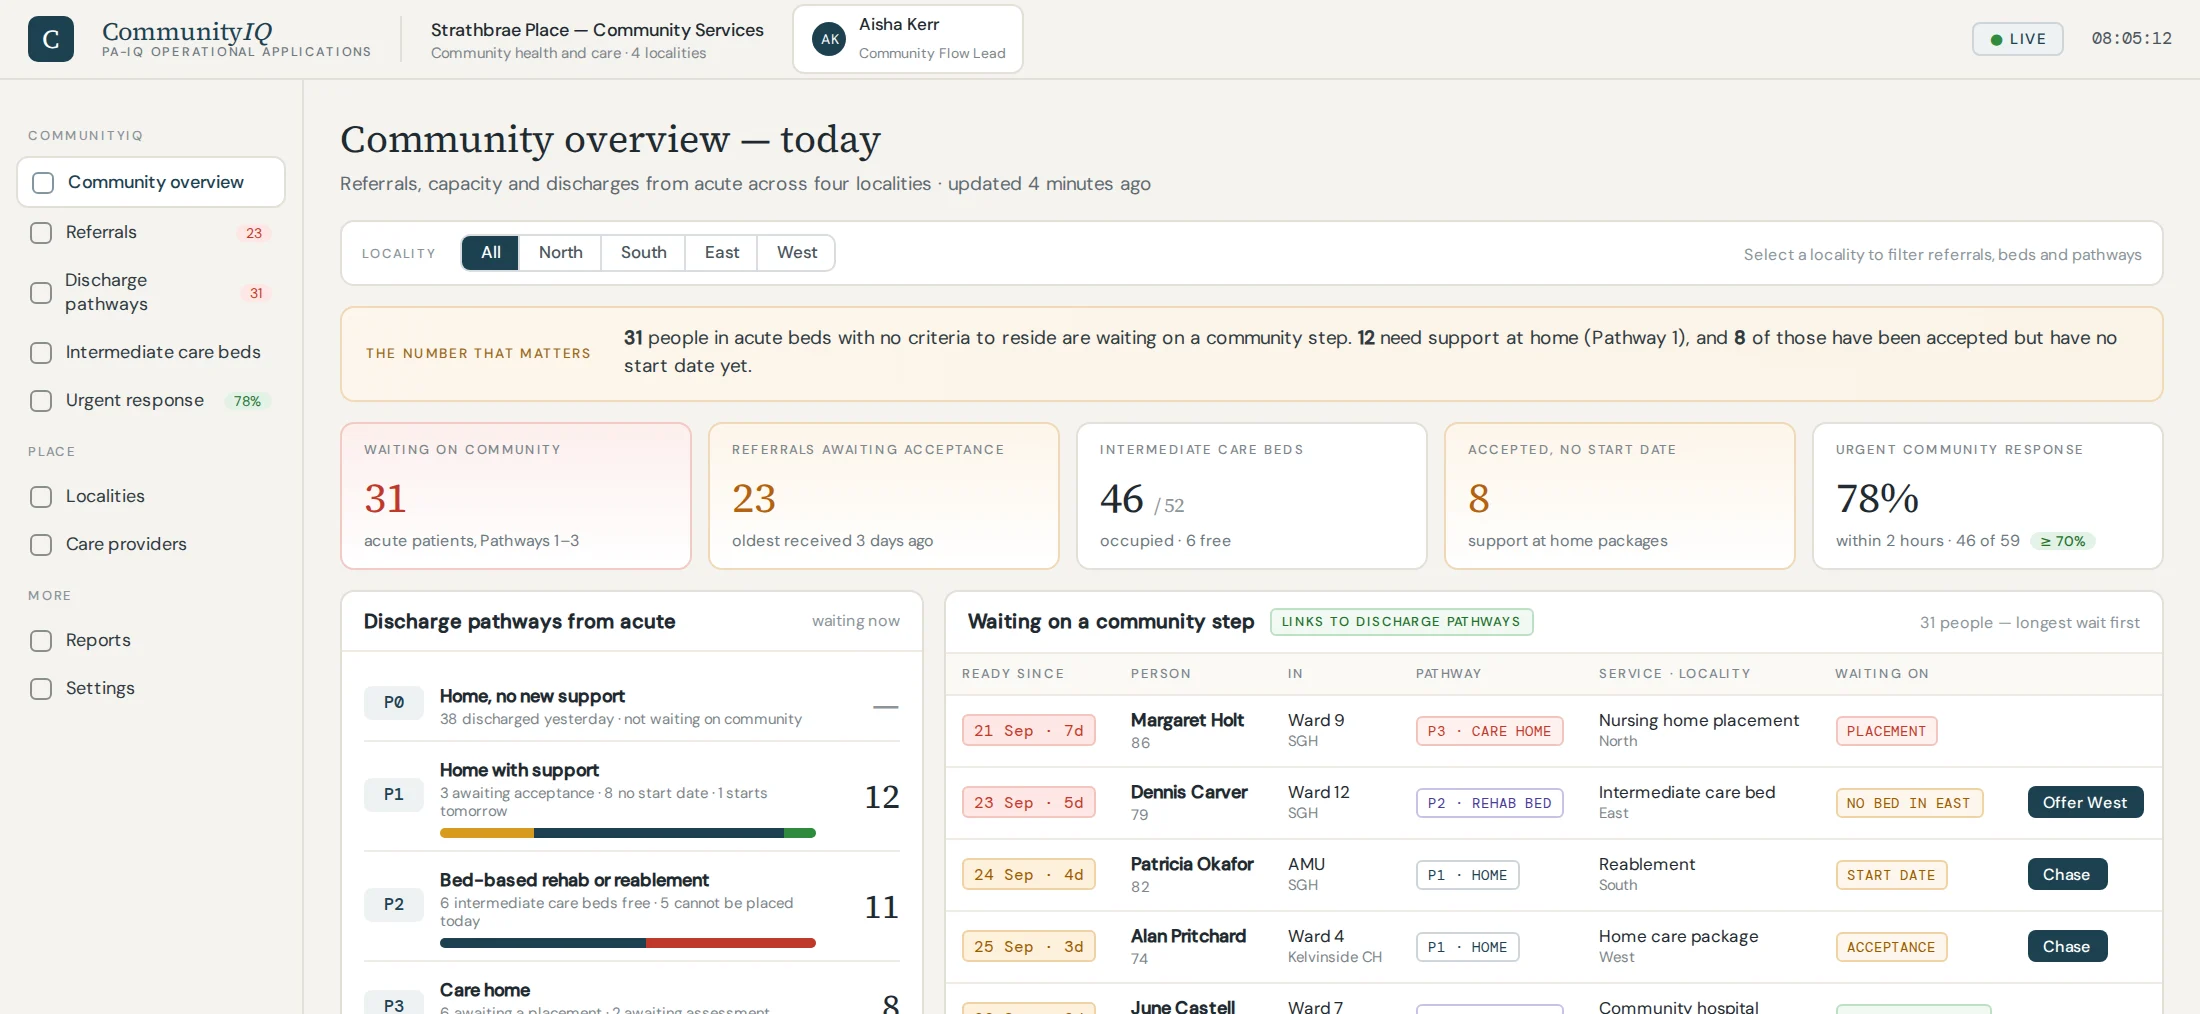Switch to the South locality tab
The image size is (2200, 1014).
pos(643,253)
